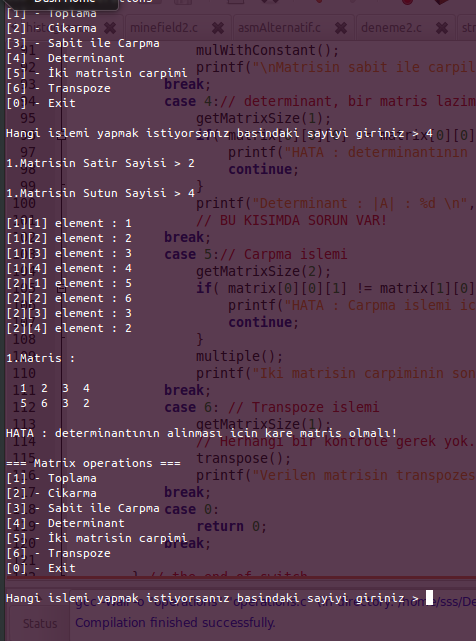
Task: Place cursor on the 'mulWithConstant();' call
Action: pos(267,50)
